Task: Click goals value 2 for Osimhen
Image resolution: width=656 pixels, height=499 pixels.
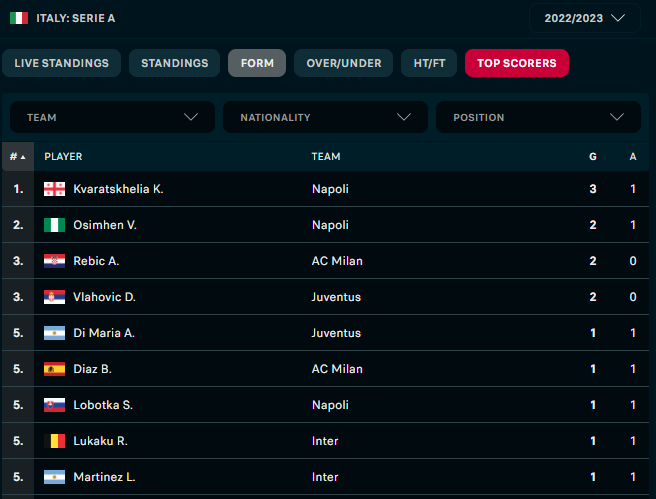Action: click(593, 225)
